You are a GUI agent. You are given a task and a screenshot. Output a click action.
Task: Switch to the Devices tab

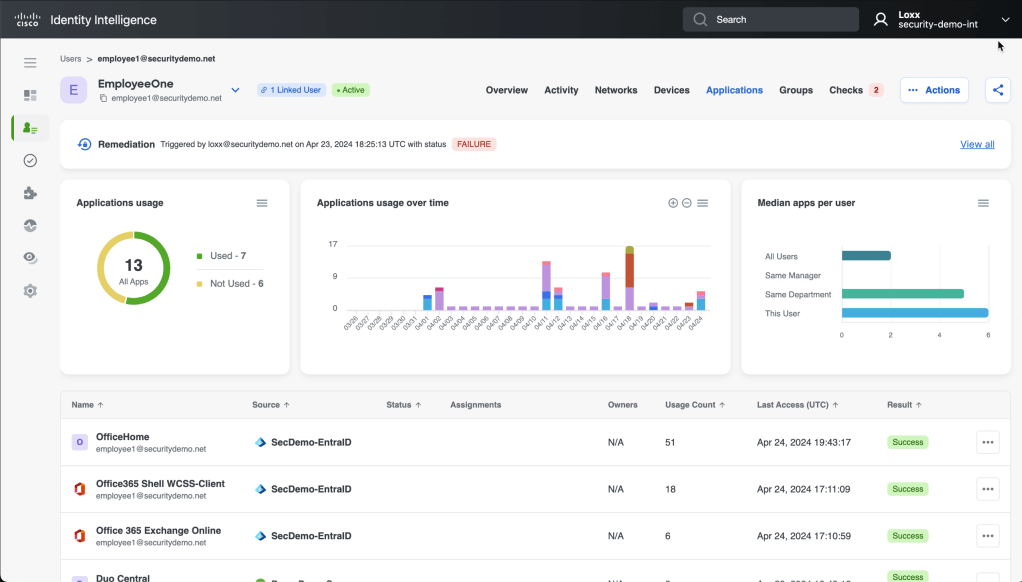point(671,90)
